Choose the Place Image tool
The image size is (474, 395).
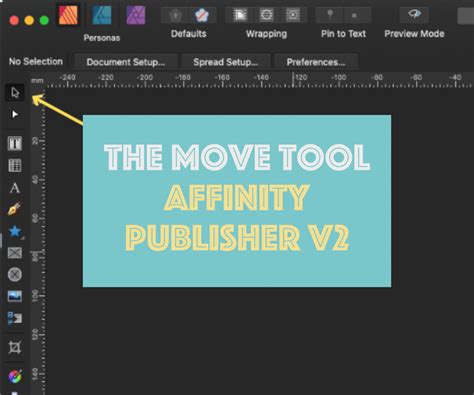[15, 296]
